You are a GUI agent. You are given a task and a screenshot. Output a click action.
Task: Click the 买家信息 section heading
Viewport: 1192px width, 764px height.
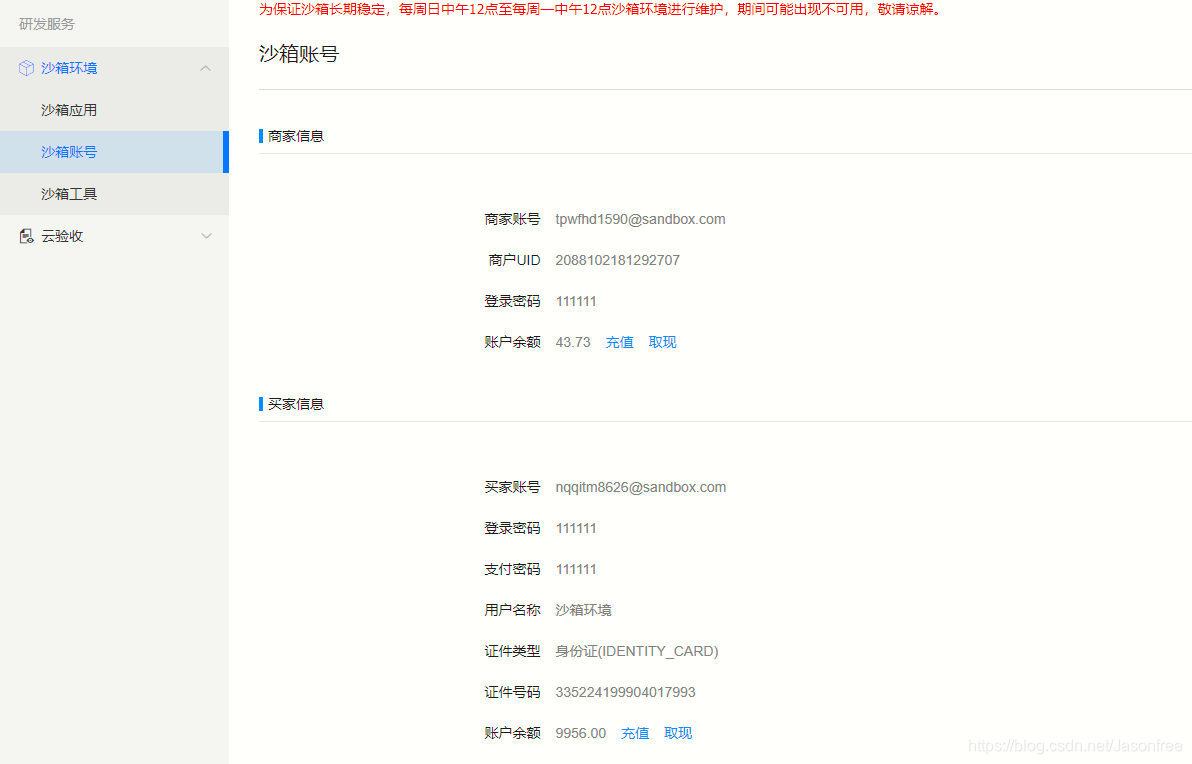point(295,404)
